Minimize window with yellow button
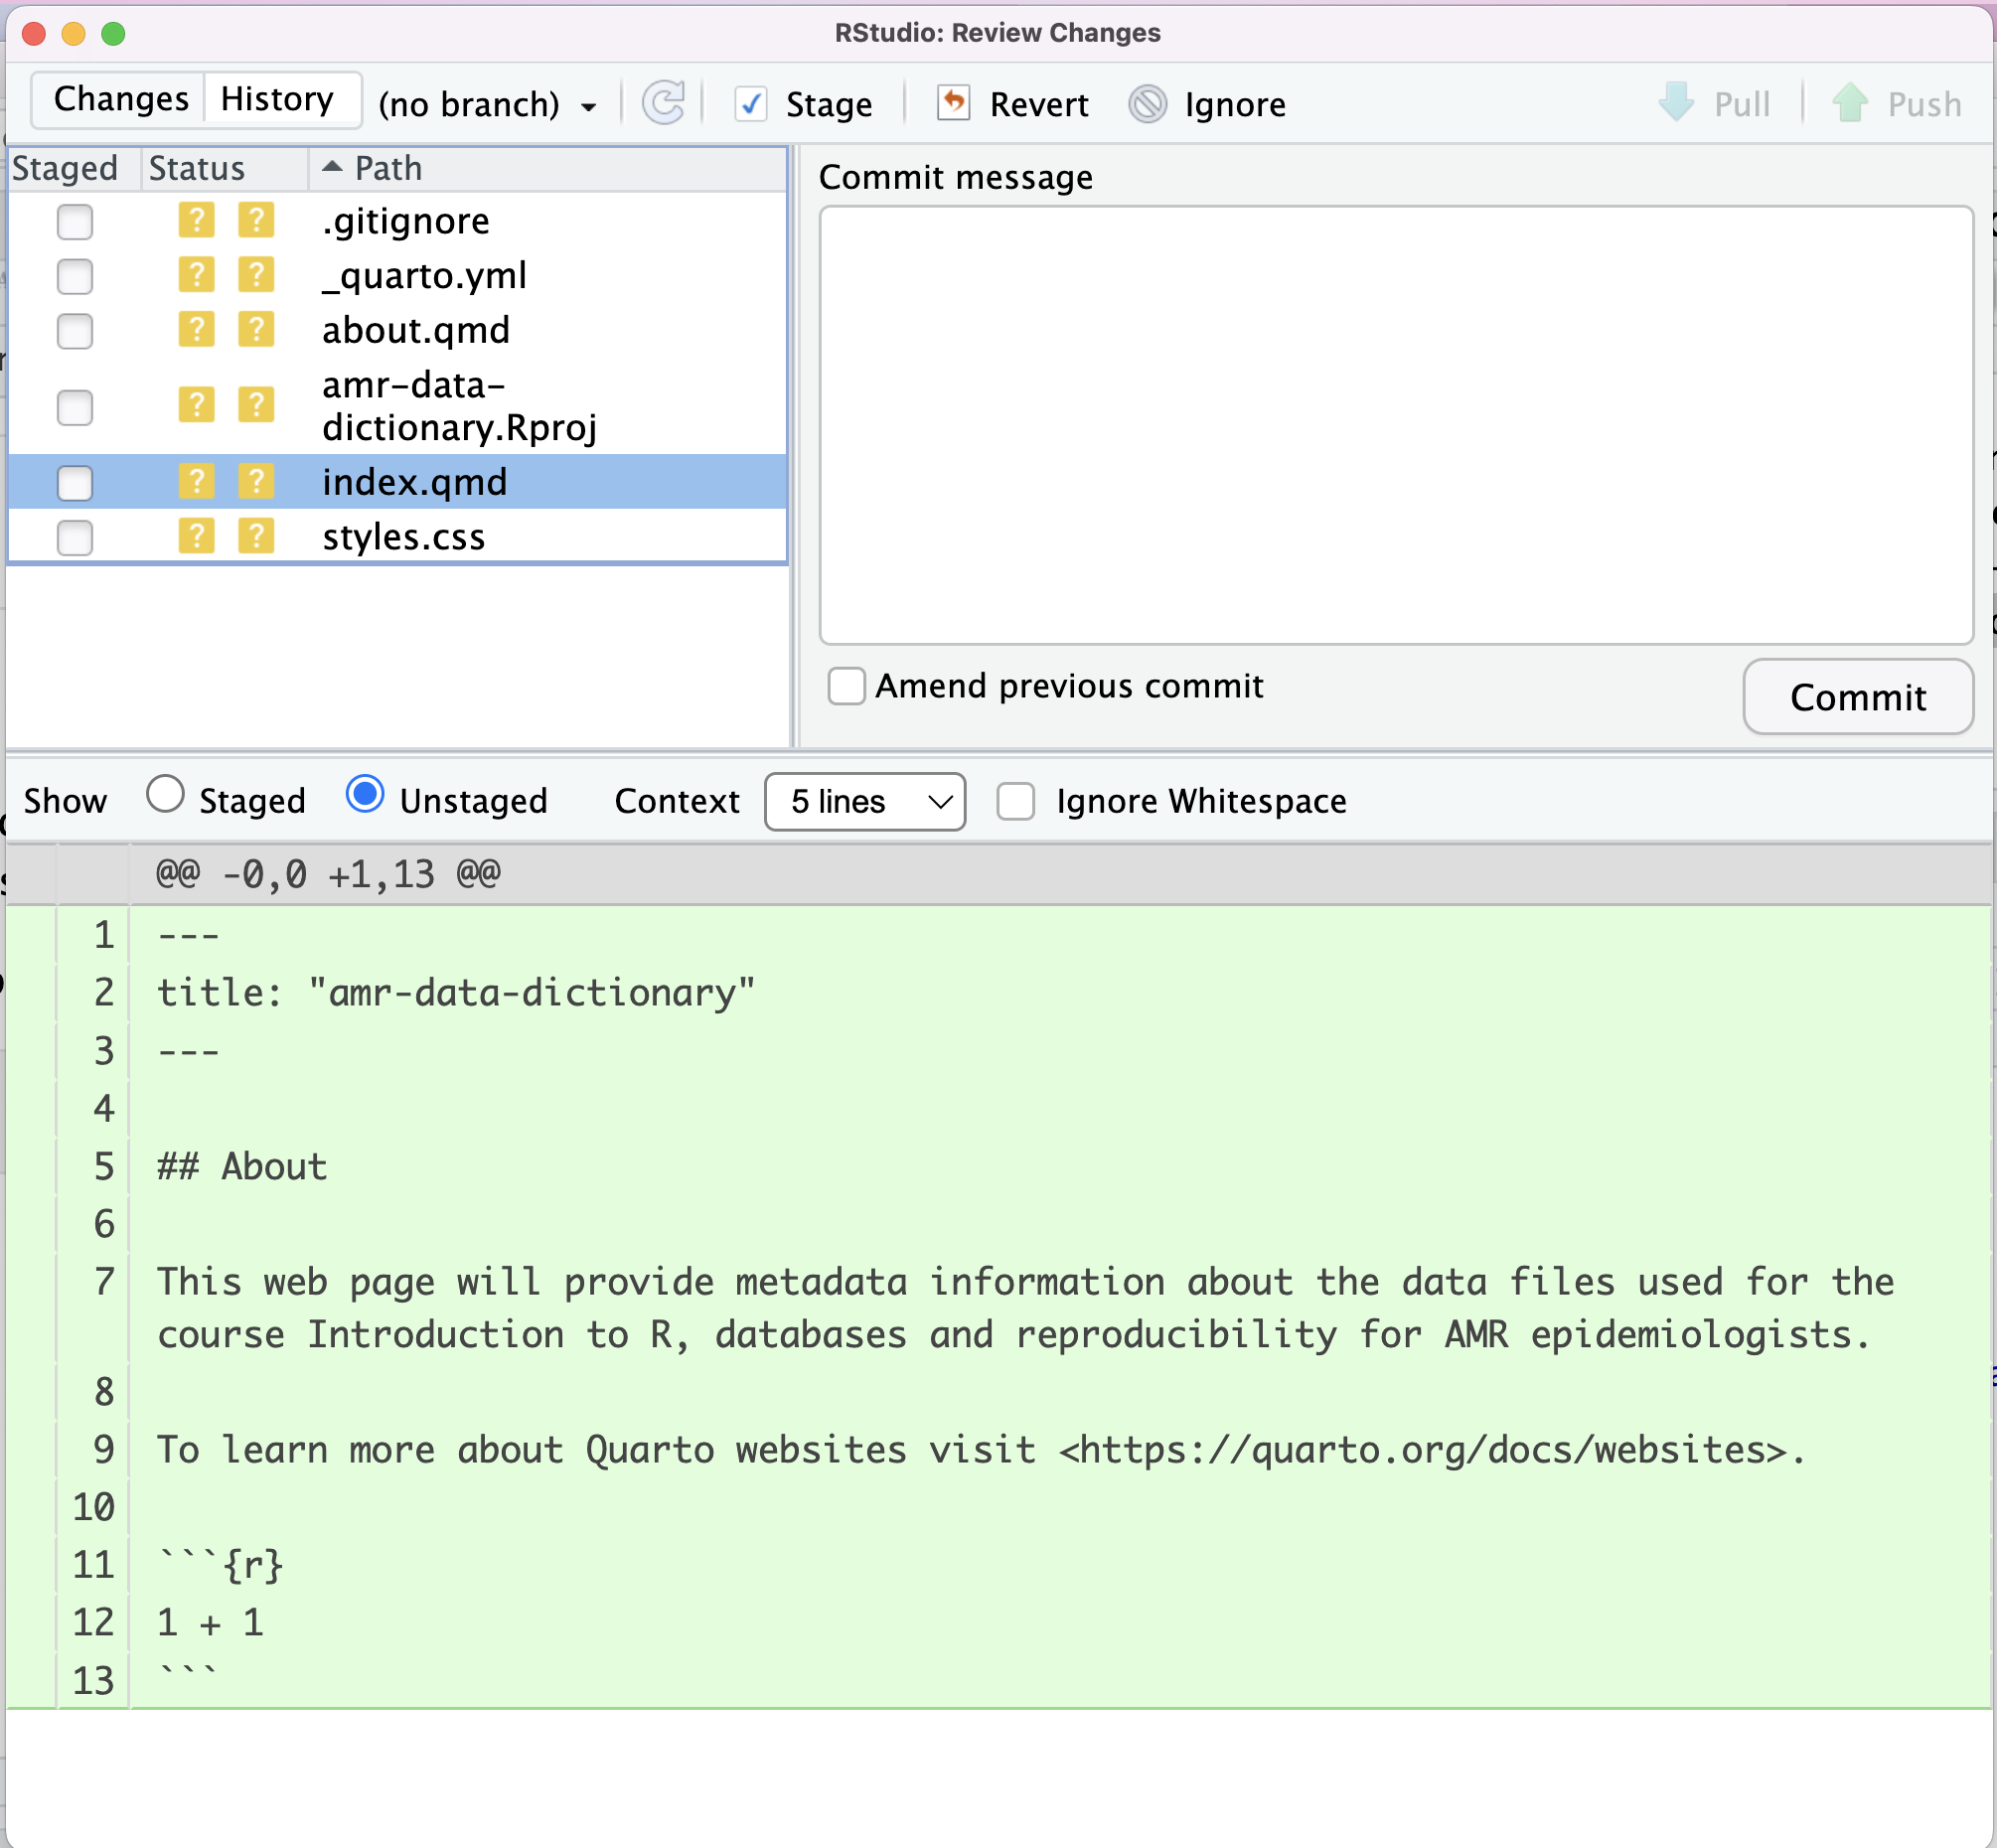Screen dimensions: 1997x1848 point(74,33)
